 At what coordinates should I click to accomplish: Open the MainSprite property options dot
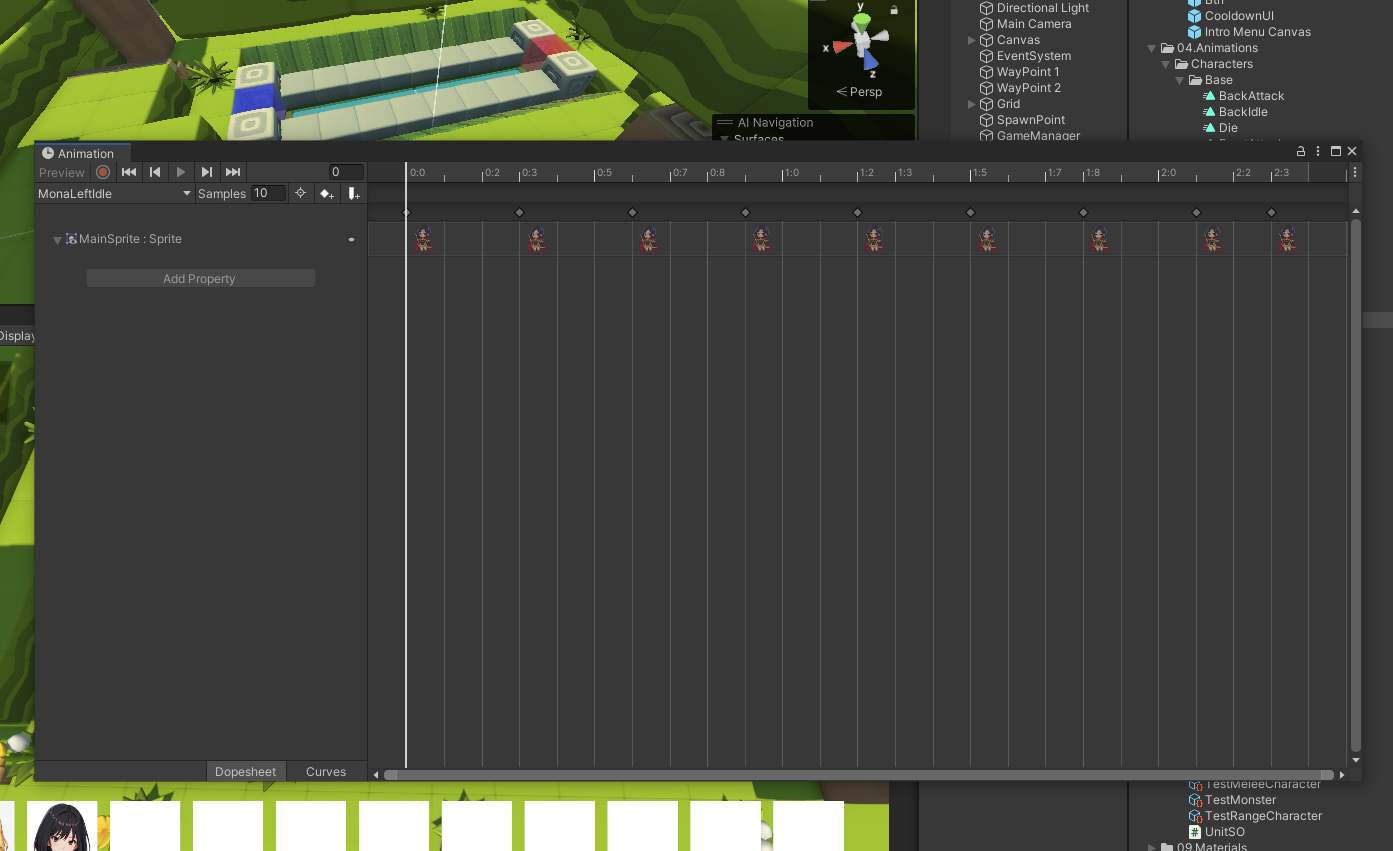pyautogui.click(x=351, y=240)
